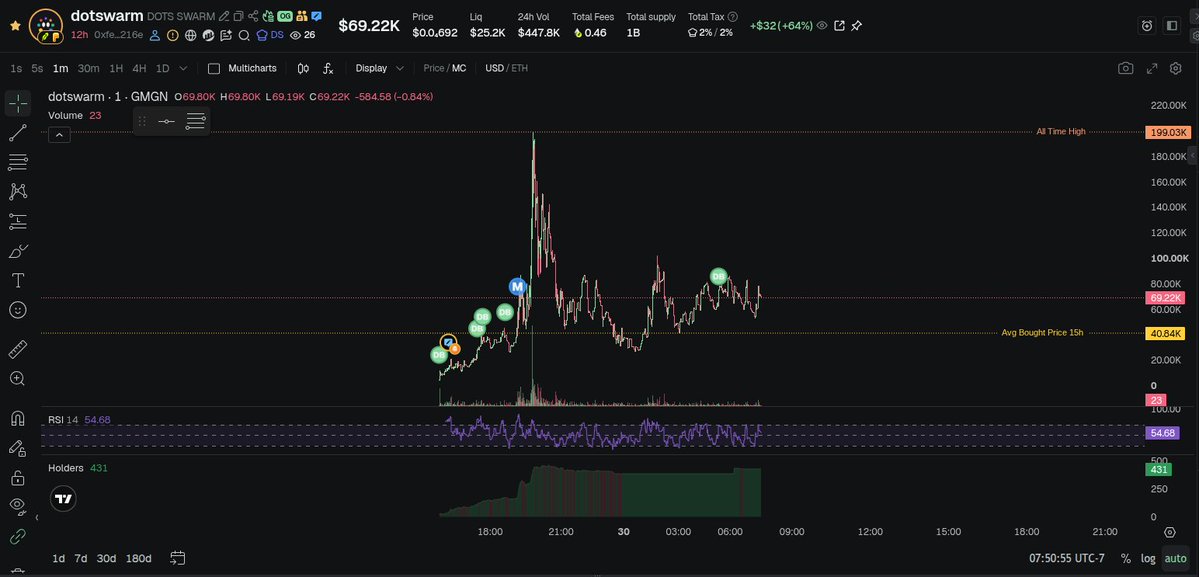
Task: Toggle log scale
Action: pos(1148,559)
